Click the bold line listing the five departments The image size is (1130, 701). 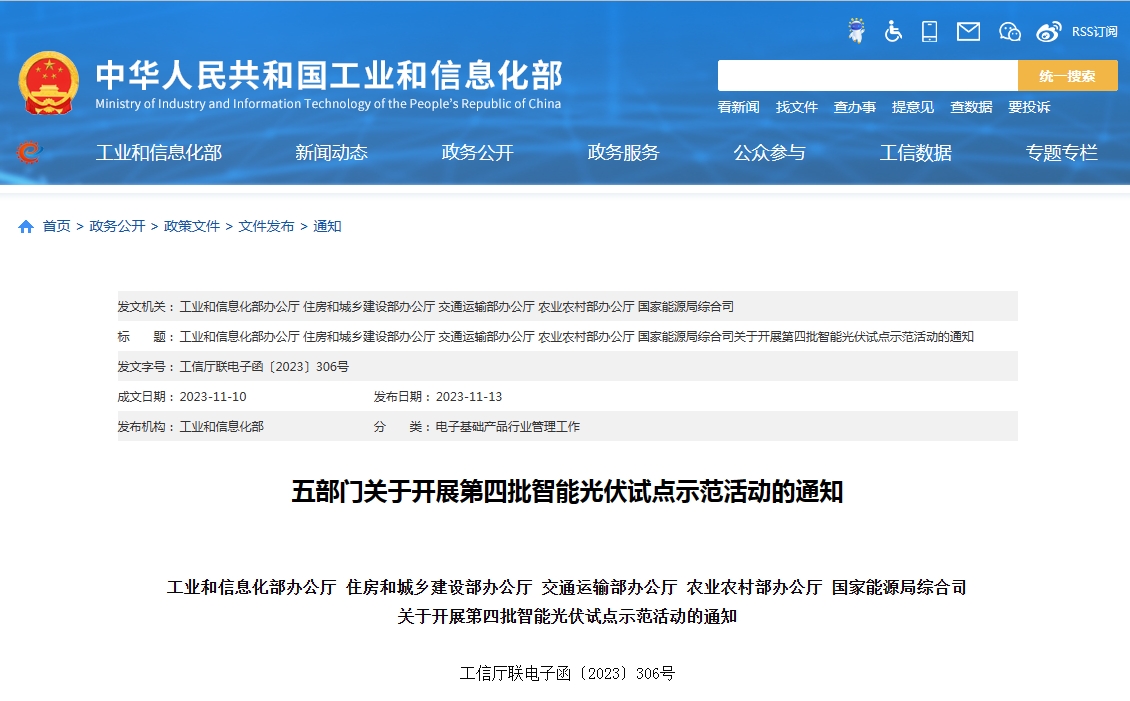[x=566, y=588]
